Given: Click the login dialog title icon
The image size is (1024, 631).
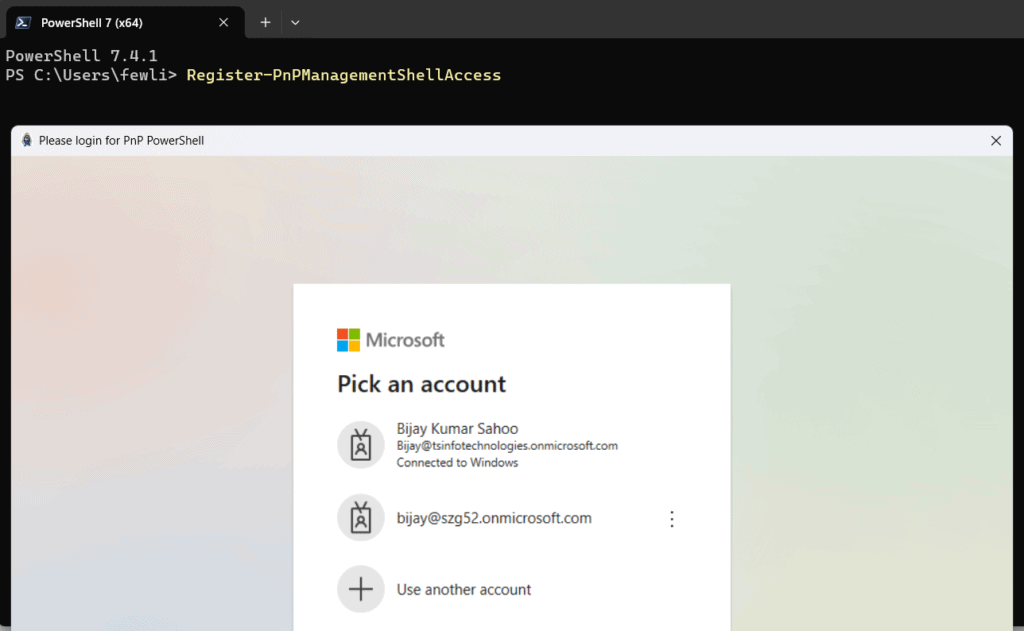Looking at the screenshot, I should coord(27,140).
